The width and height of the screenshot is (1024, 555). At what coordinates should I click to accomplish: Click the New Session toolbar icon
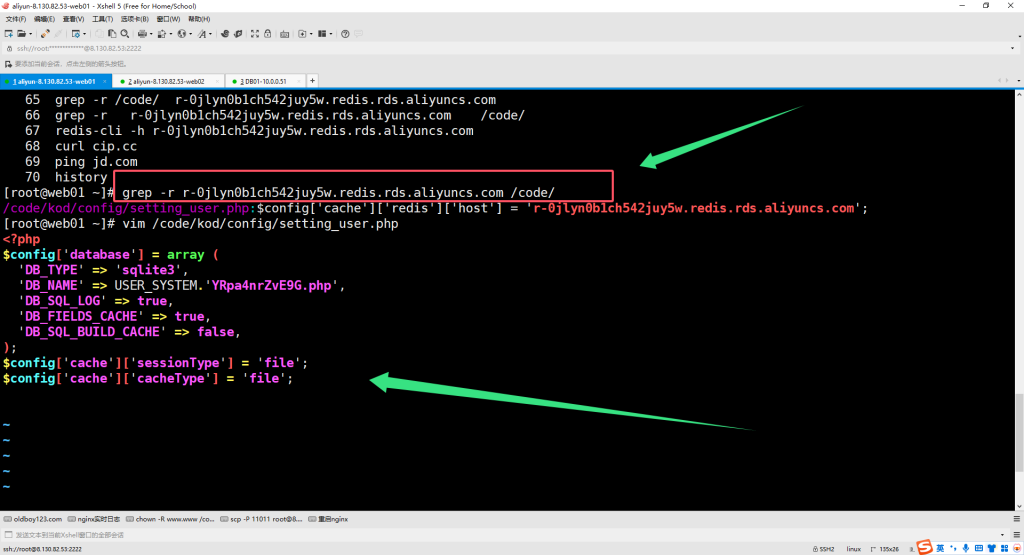click(9, 33)
